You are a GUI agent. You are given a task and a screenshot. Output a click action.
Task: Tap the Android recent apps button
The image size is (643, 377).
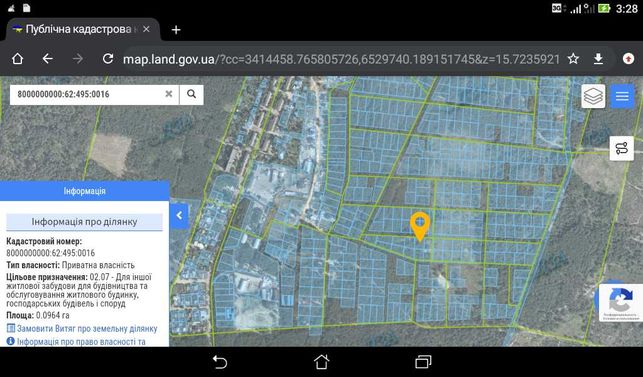423,362
